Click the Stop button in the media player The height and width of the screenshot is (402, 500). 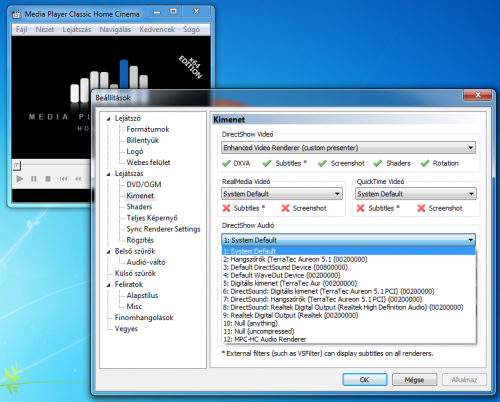[x=48, y=179]
